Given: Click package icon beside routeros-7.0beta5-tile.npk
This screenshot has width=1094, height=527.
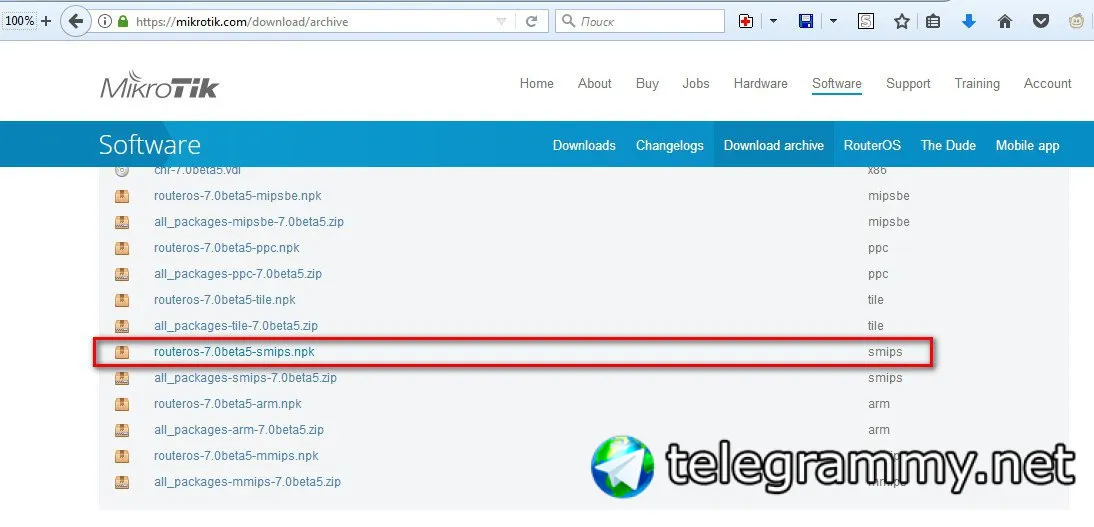Looking at the screenshot, I should [122, 299].
